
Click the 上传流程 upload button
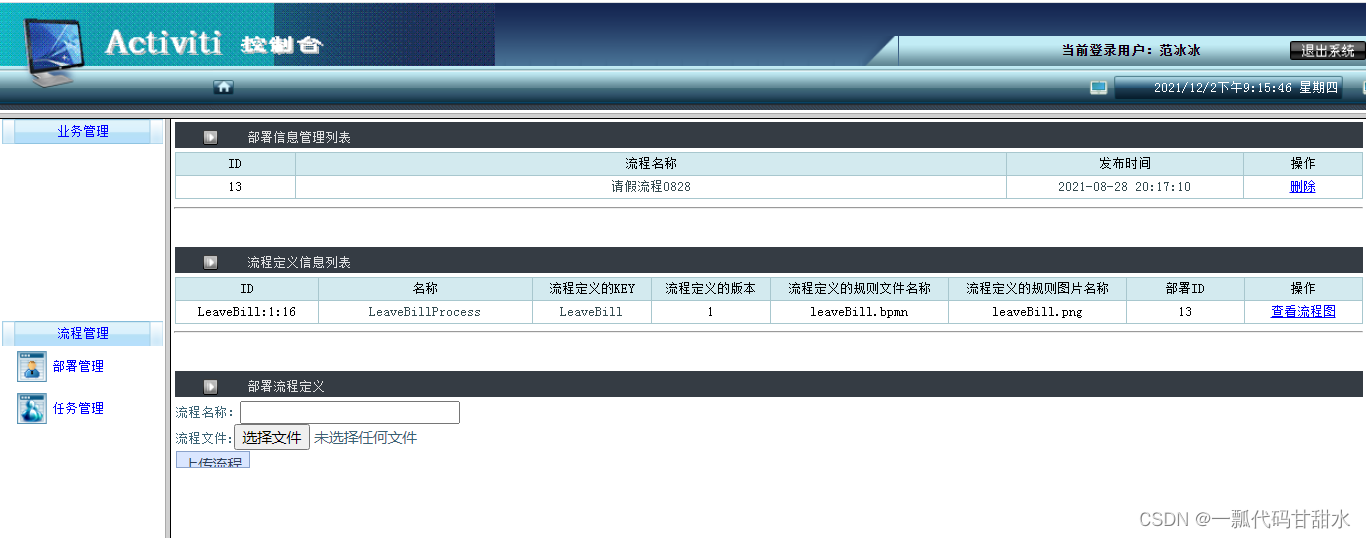(x=213, y=460)
